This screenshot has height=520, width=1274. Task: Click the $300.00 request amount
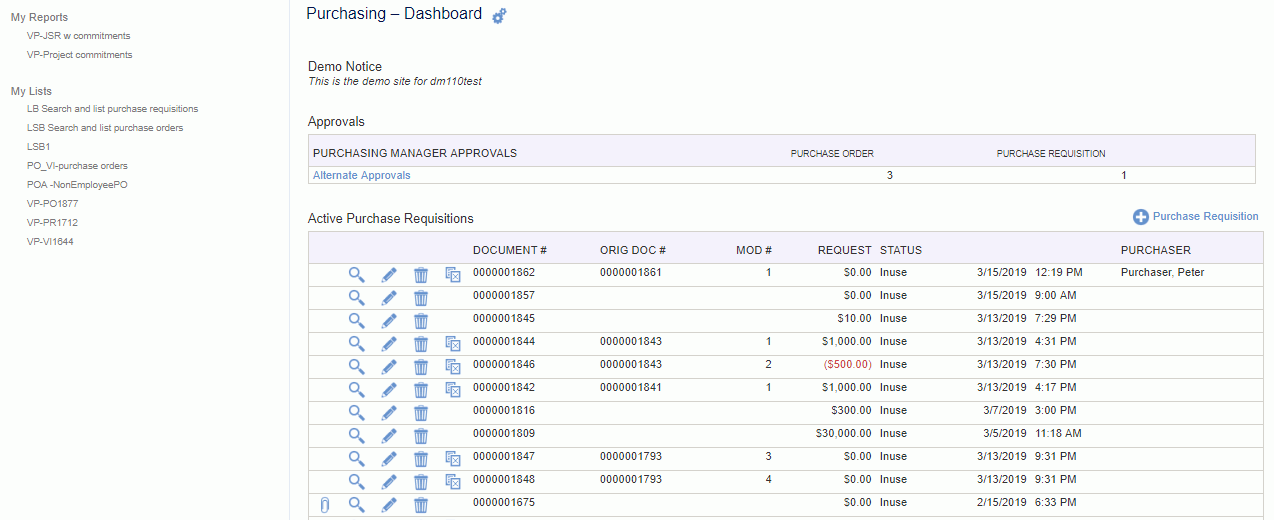[851, 410]
